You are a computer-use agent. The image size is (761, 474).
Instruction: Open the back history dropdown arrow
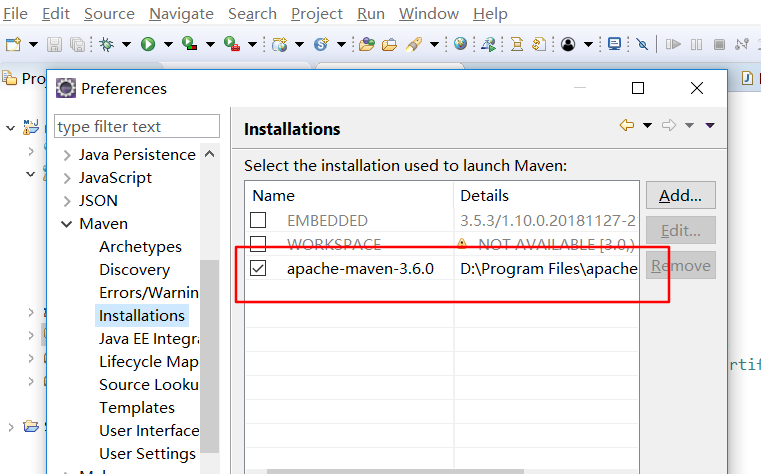(647, 126)
